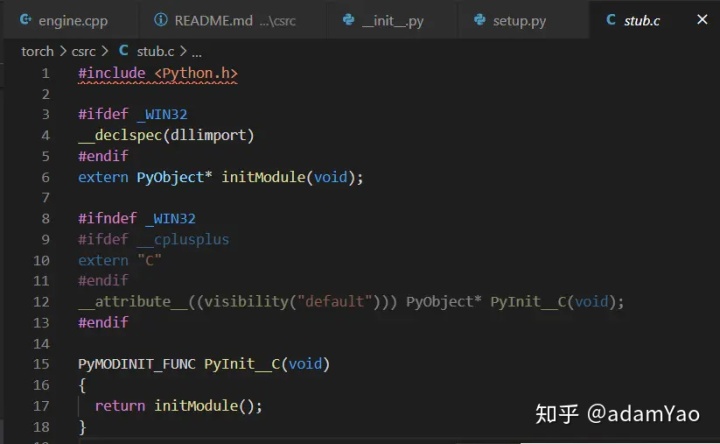Expand the breadcrumb ellipsis symbols

tap(197, 52)
